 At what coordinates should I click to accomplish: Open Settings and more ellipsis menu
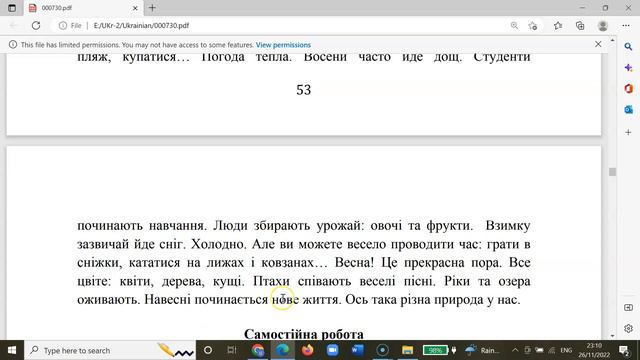coord(626,25)
